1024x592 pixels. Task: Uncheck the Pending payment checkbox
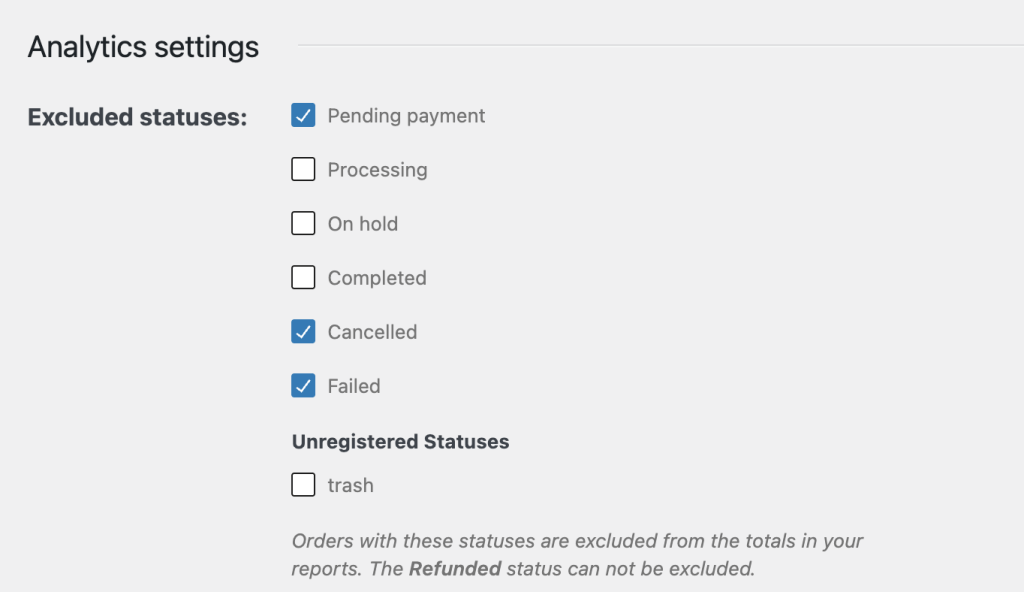click(303, 116)
